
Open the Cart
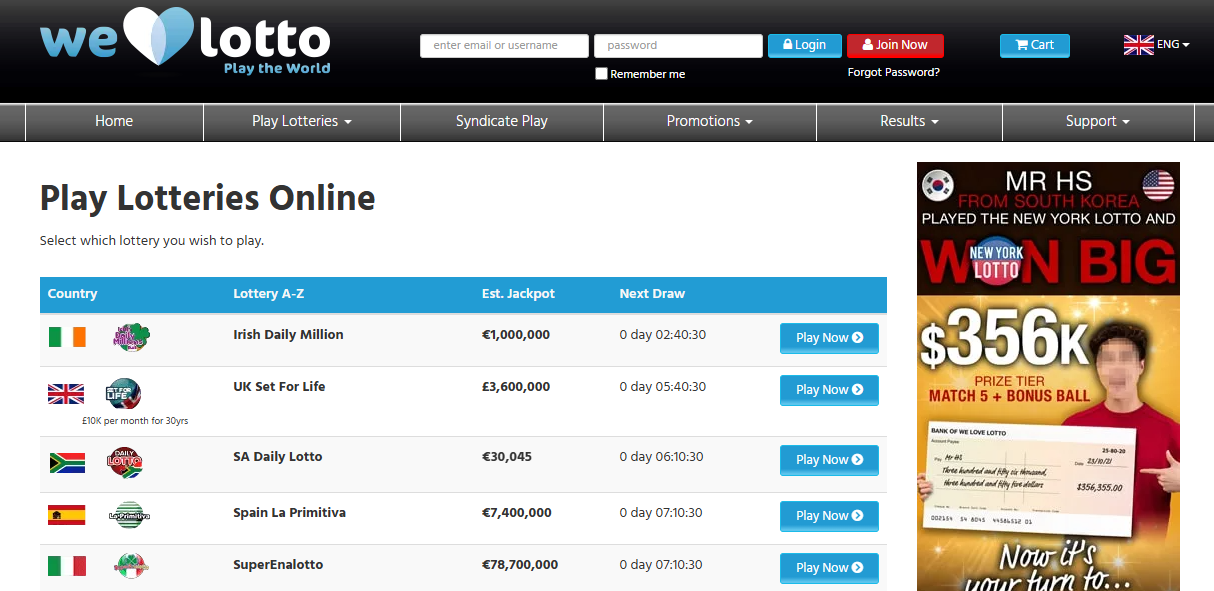coord(1035,45)
